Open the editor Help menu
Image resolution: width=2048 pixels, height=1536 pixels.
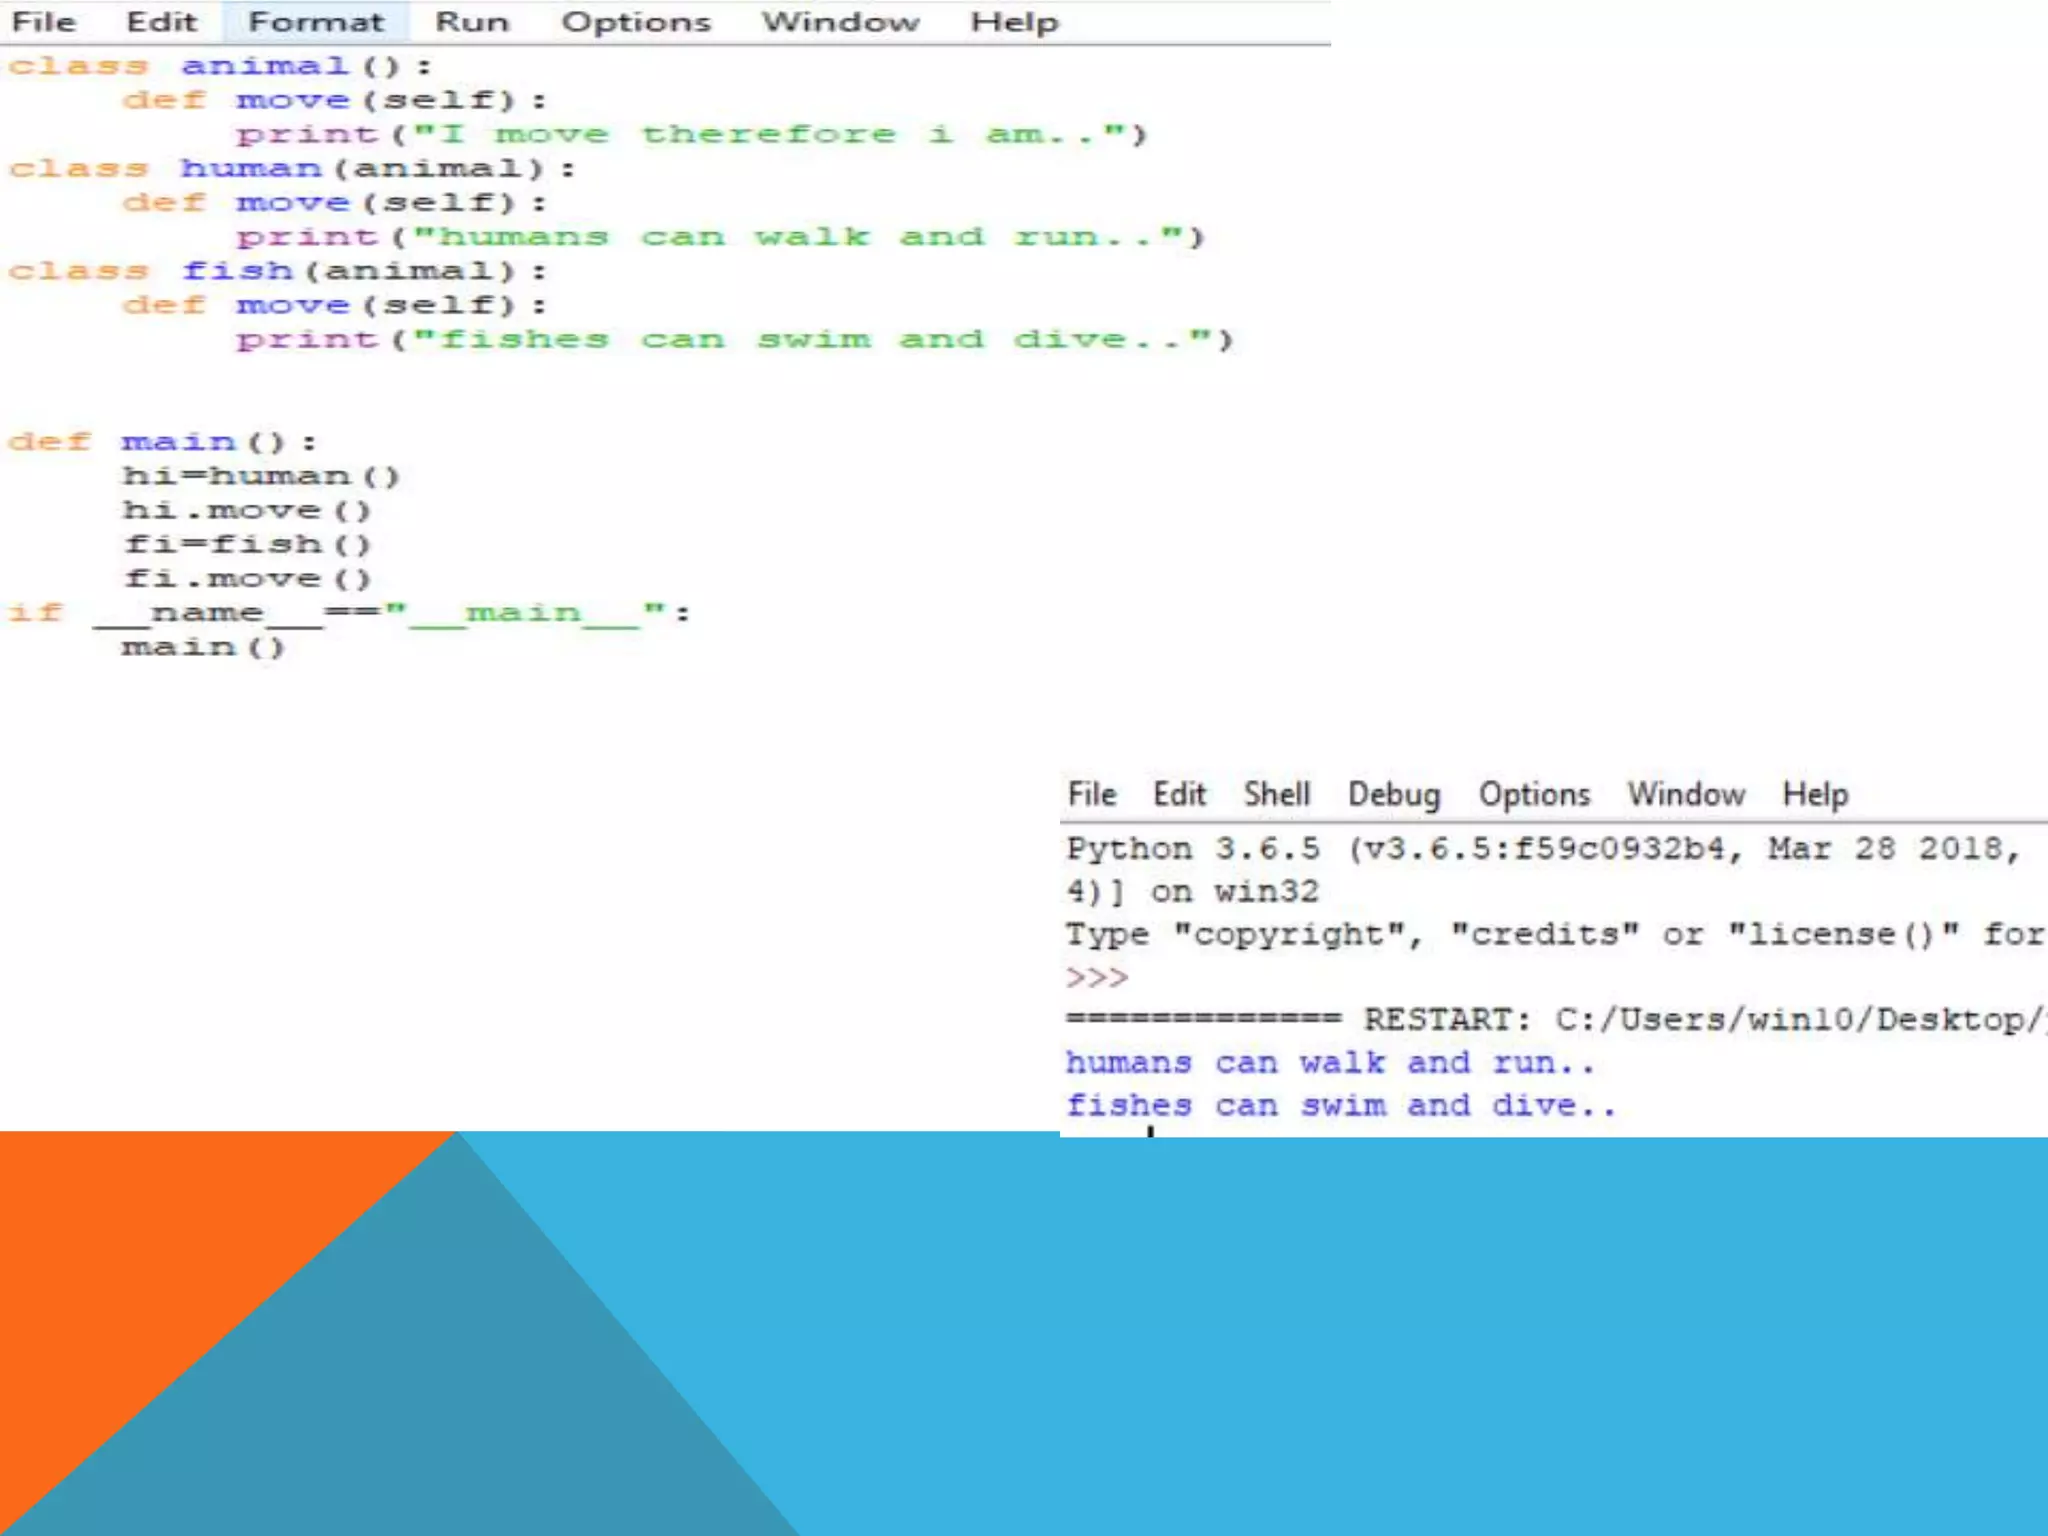coord(1013,22)
